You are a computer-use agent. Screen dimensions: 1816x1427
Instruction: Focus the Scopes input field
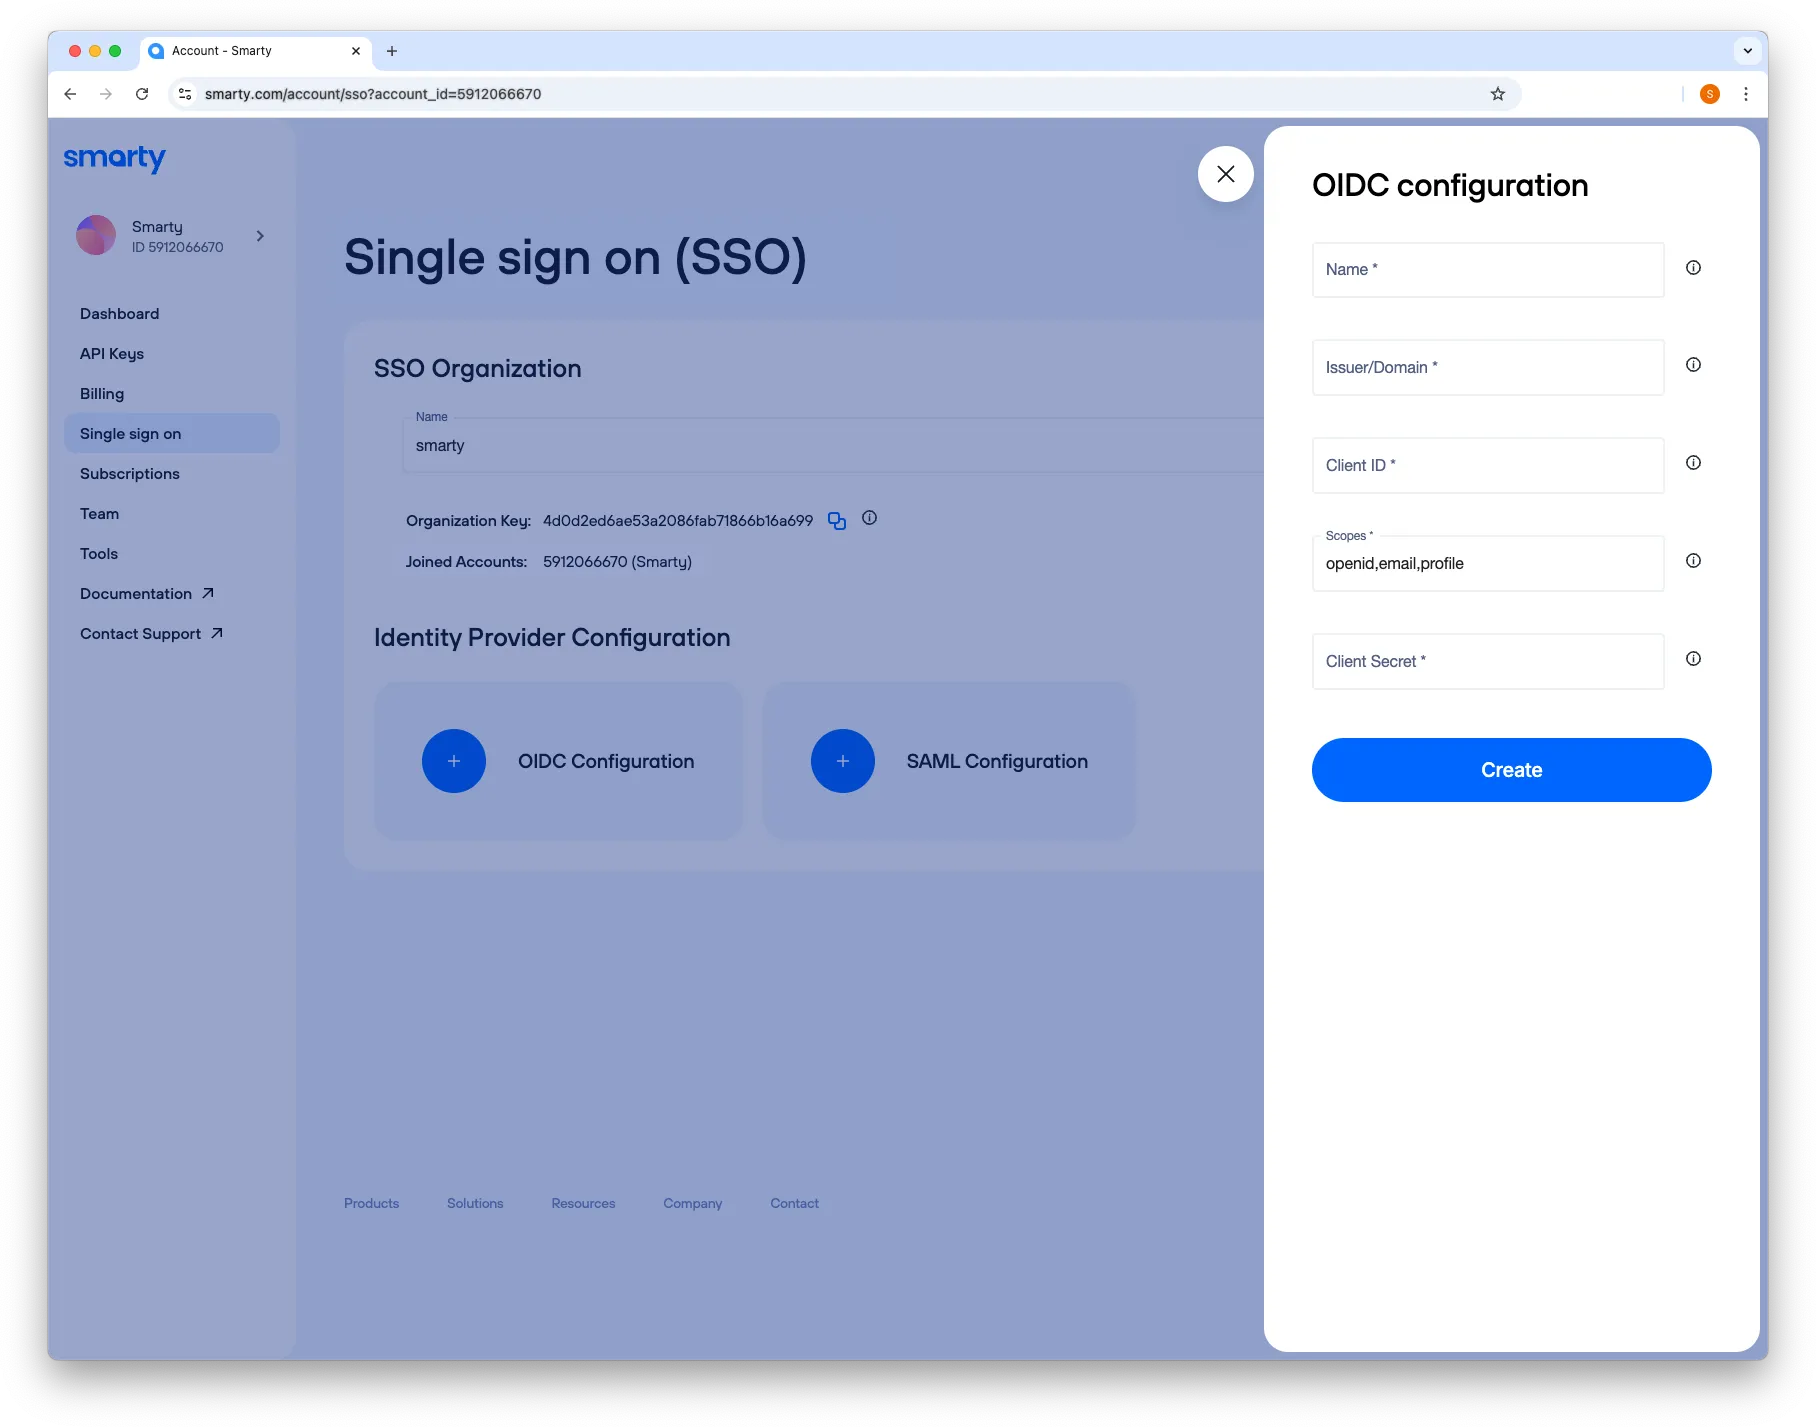coord(1488,564)
